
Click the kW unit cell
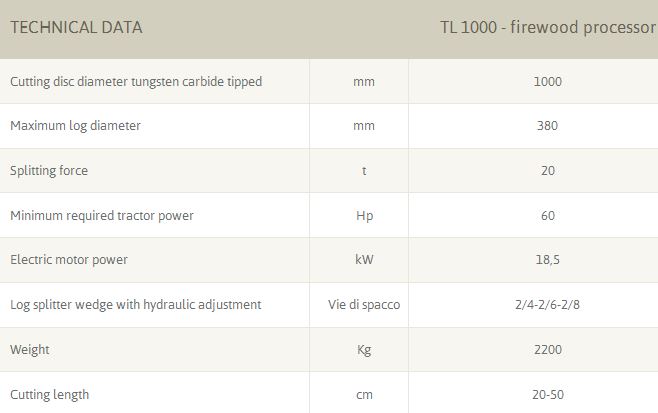(x=364, y=260)
